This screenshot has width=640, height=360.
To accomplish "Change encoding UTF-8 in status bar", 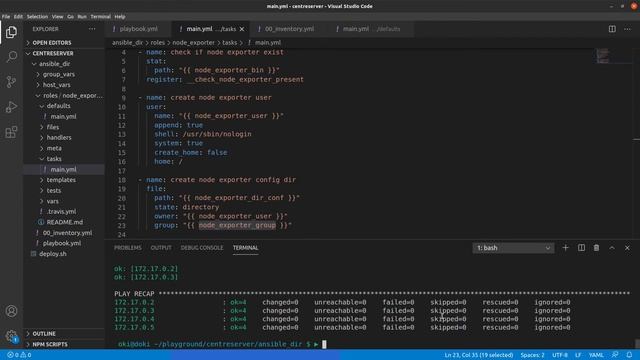I will click(x=560, y=355).
